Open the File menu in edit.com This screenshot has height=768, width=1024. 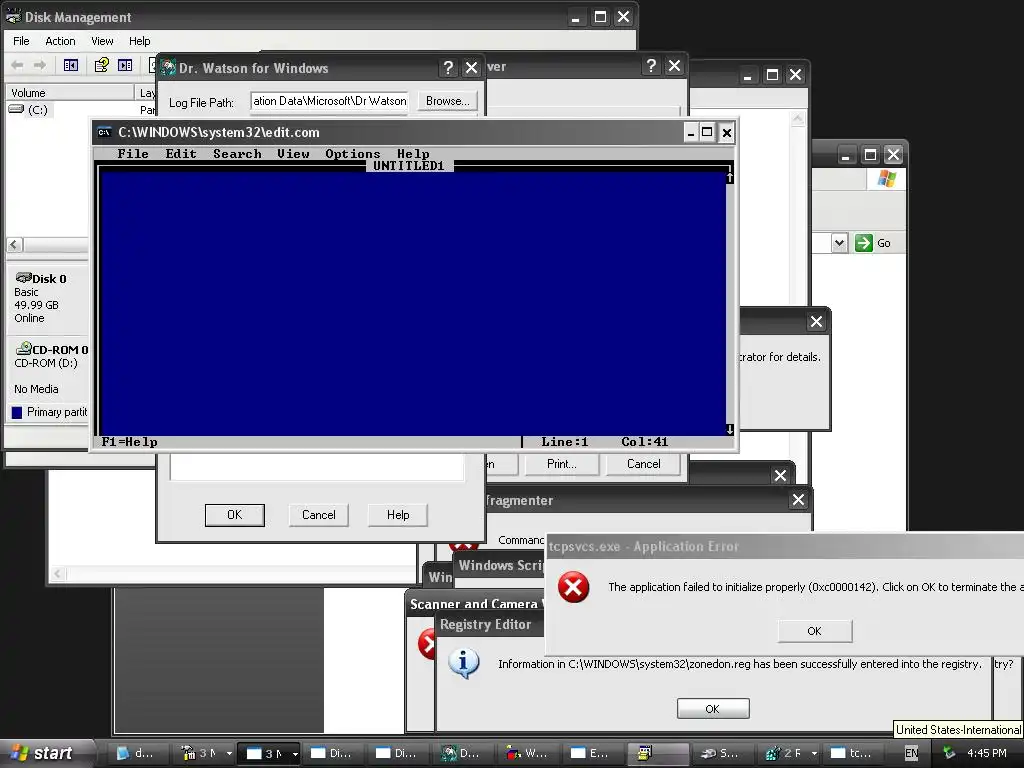(133, 153)
